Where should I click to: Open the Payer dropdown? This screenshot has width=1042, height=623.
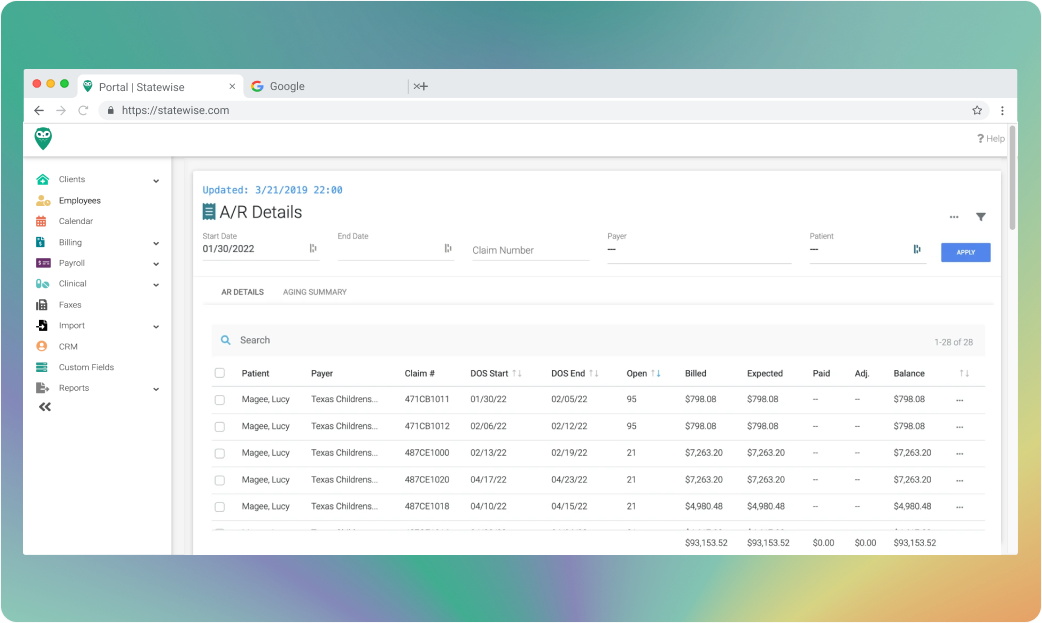click(x=698, y=248)
